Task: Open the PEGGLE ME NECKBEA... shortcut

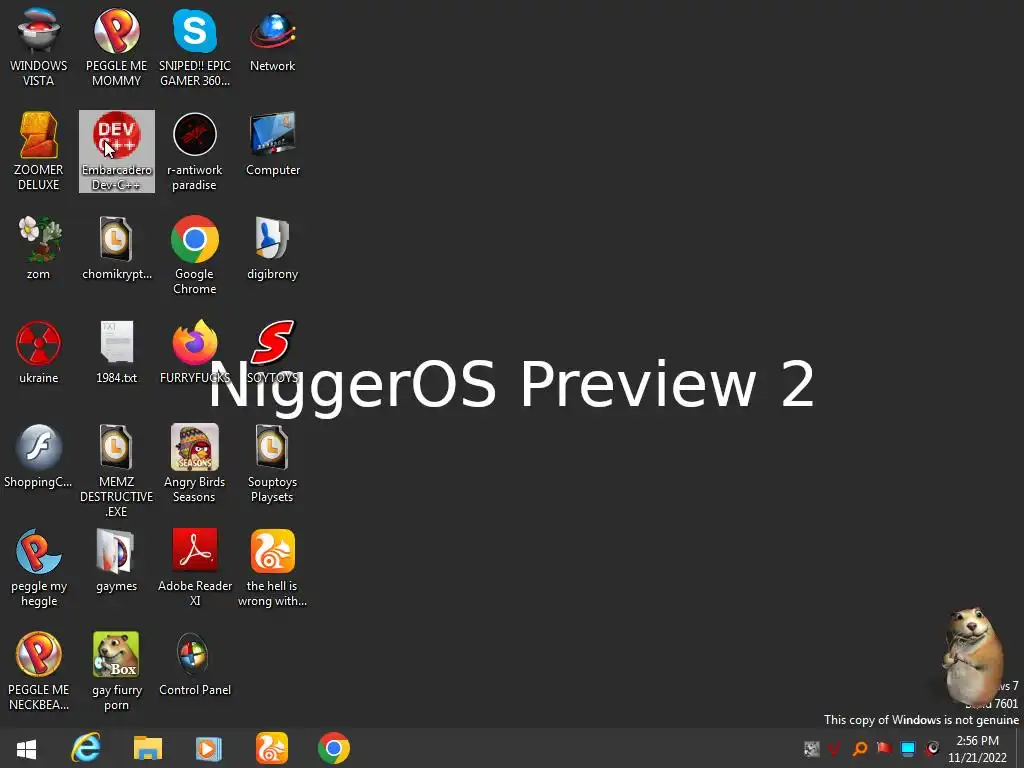Action: pos(39,671)
